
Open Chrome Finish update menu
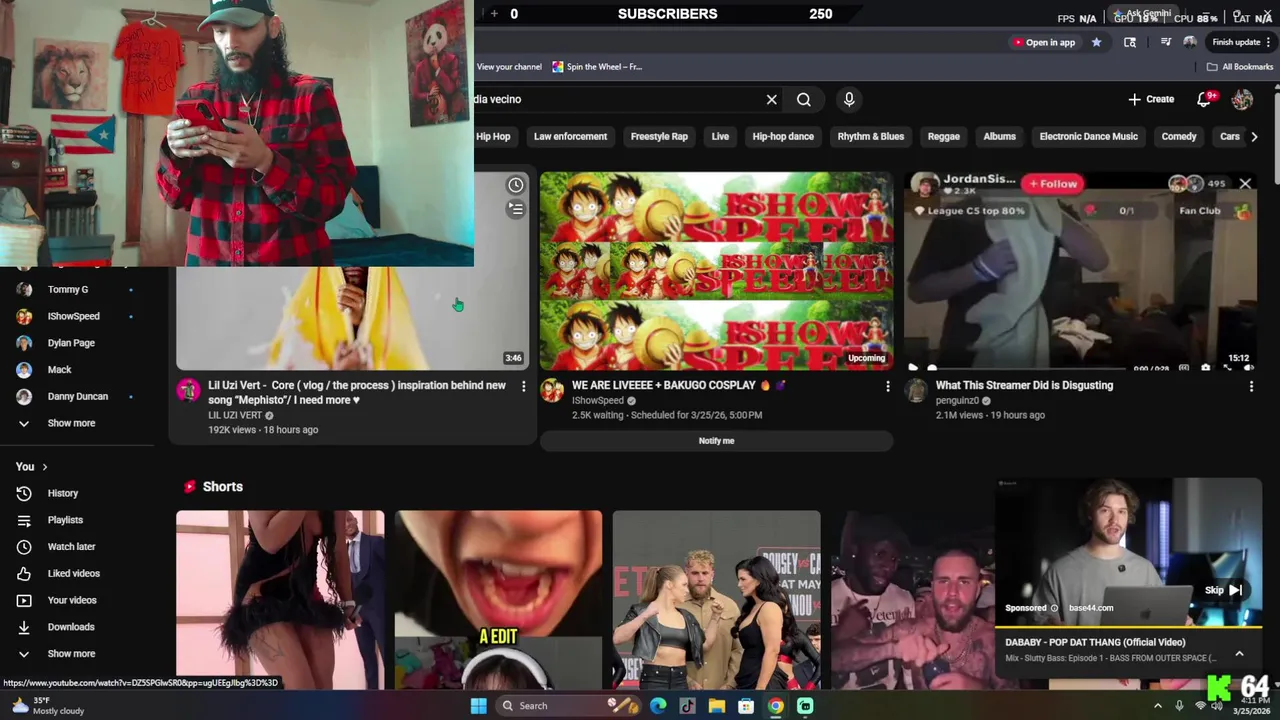point(1242,42)
